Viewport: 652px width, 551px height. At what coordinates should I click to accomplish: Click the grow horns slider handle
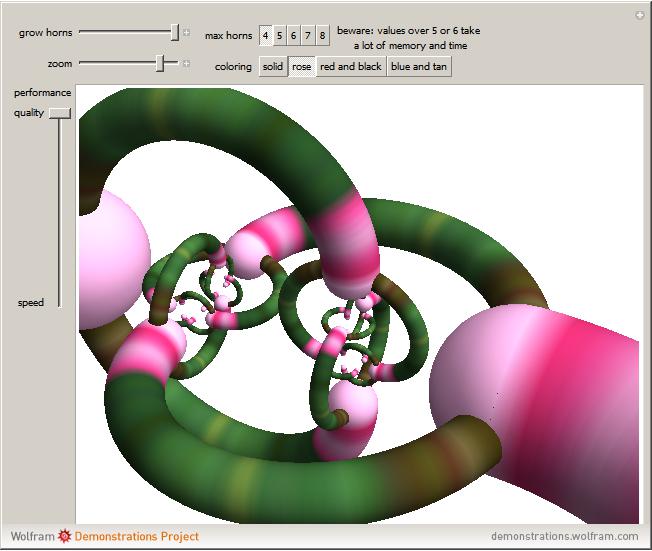174,33
